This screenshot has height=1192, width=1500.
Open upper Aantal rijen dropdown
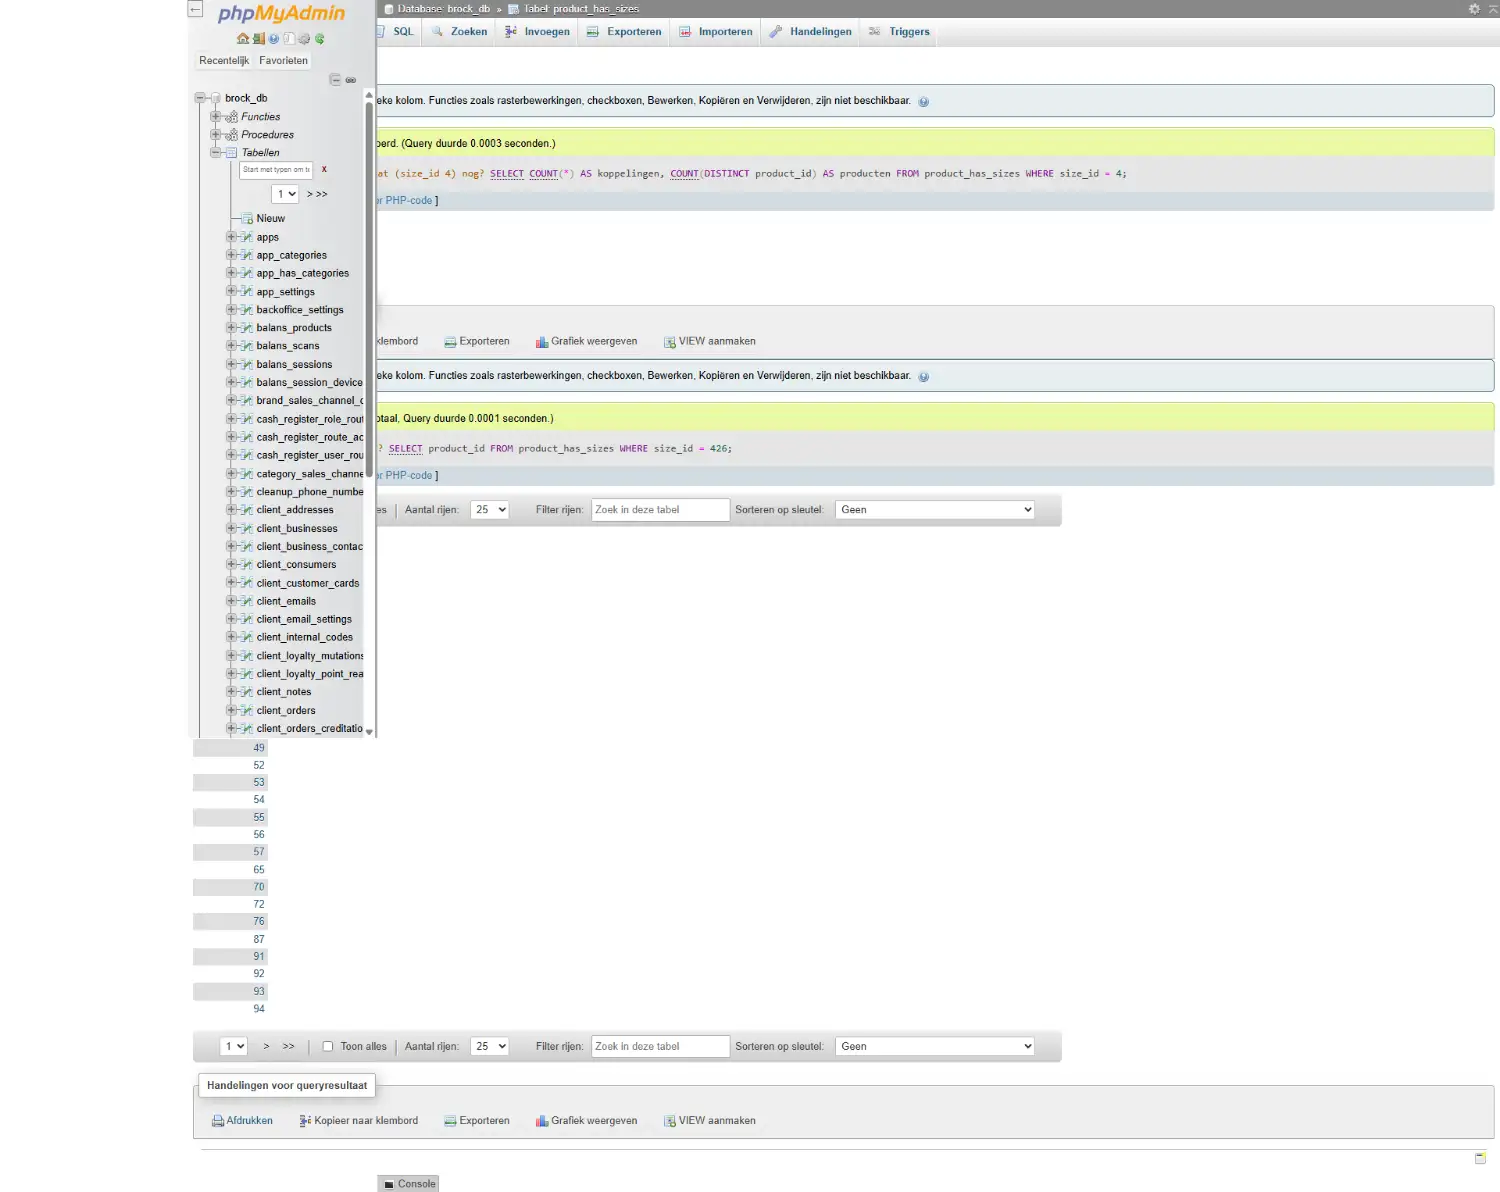coord(490,510)
